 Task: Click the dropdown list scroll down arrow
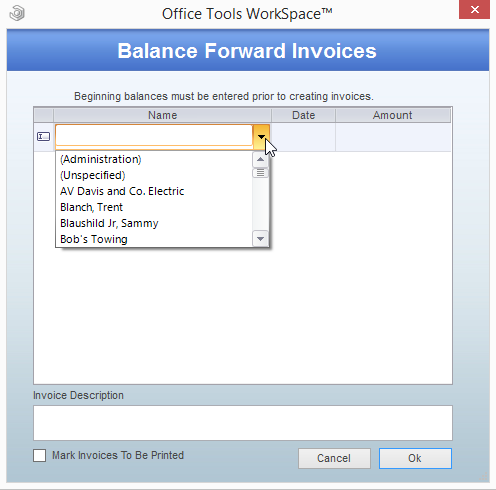[x=260, y=239]
